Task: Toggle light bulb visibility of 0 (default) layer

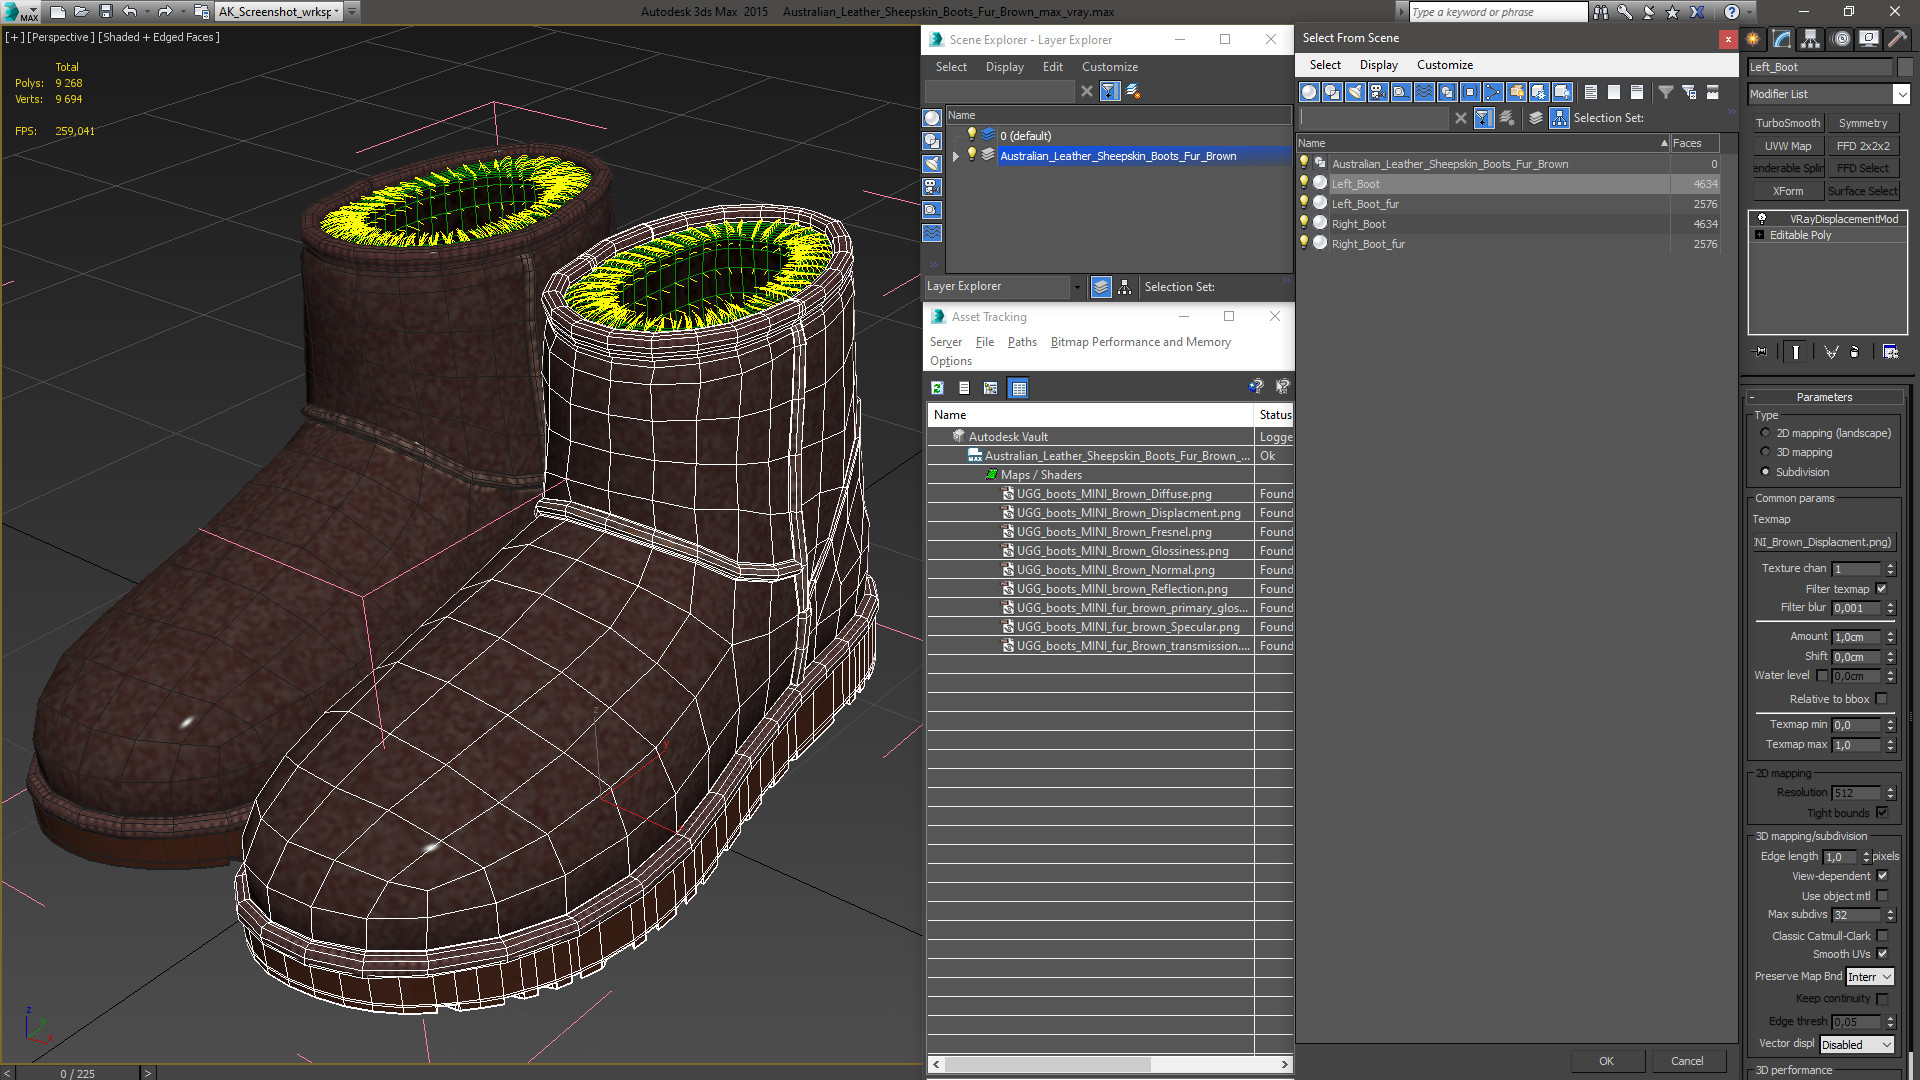Action: [x=971, y=135]
